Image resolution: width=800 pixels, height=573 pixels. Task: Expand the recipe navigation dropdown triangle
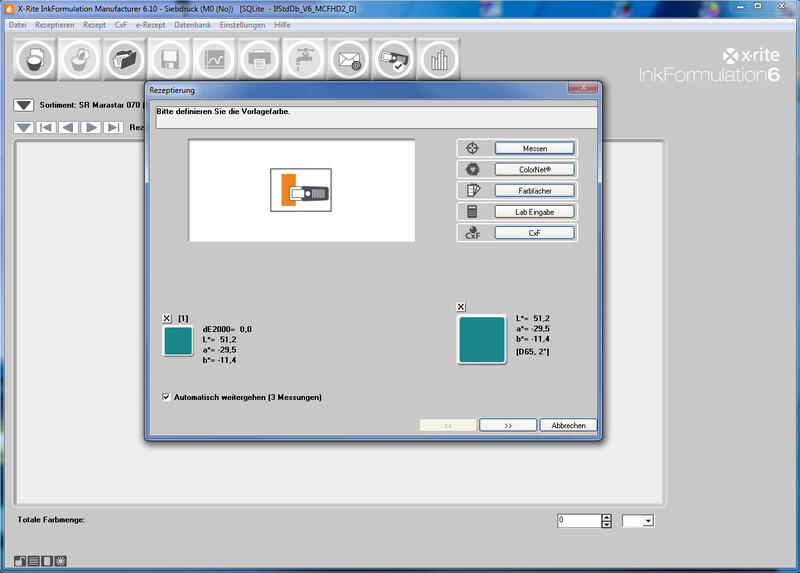[x=22, y=127]
